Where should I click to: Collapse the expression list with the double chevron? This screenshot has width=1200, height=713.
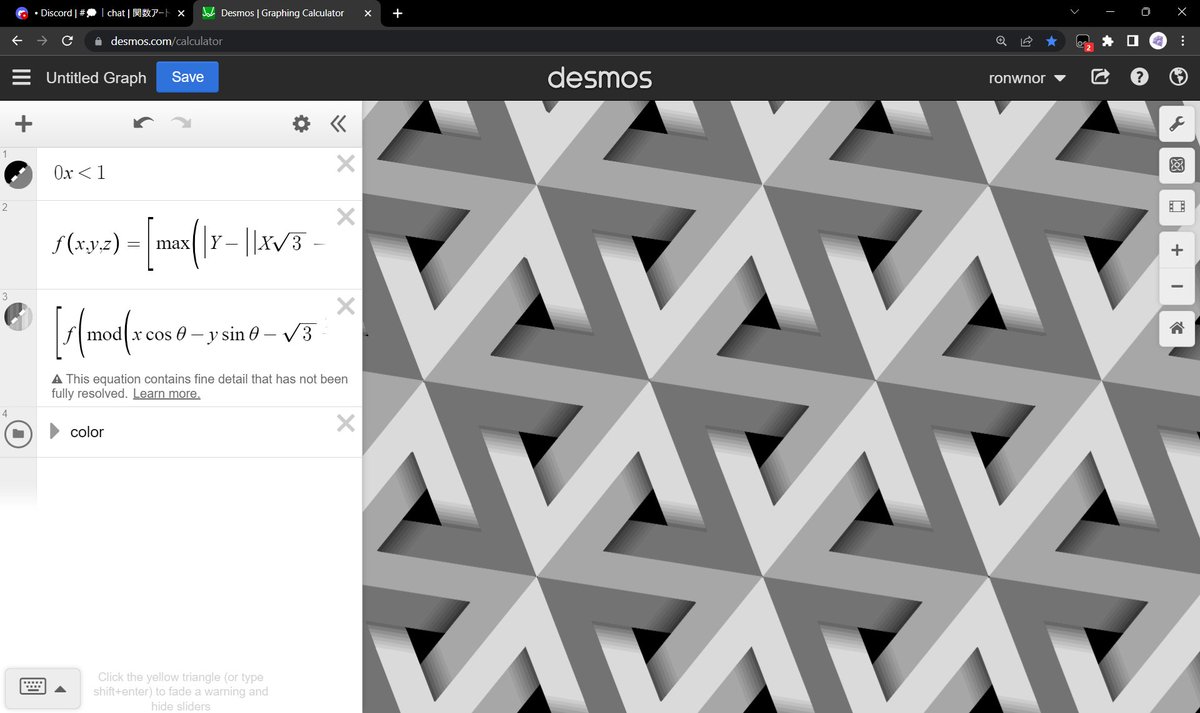[338, 124]
